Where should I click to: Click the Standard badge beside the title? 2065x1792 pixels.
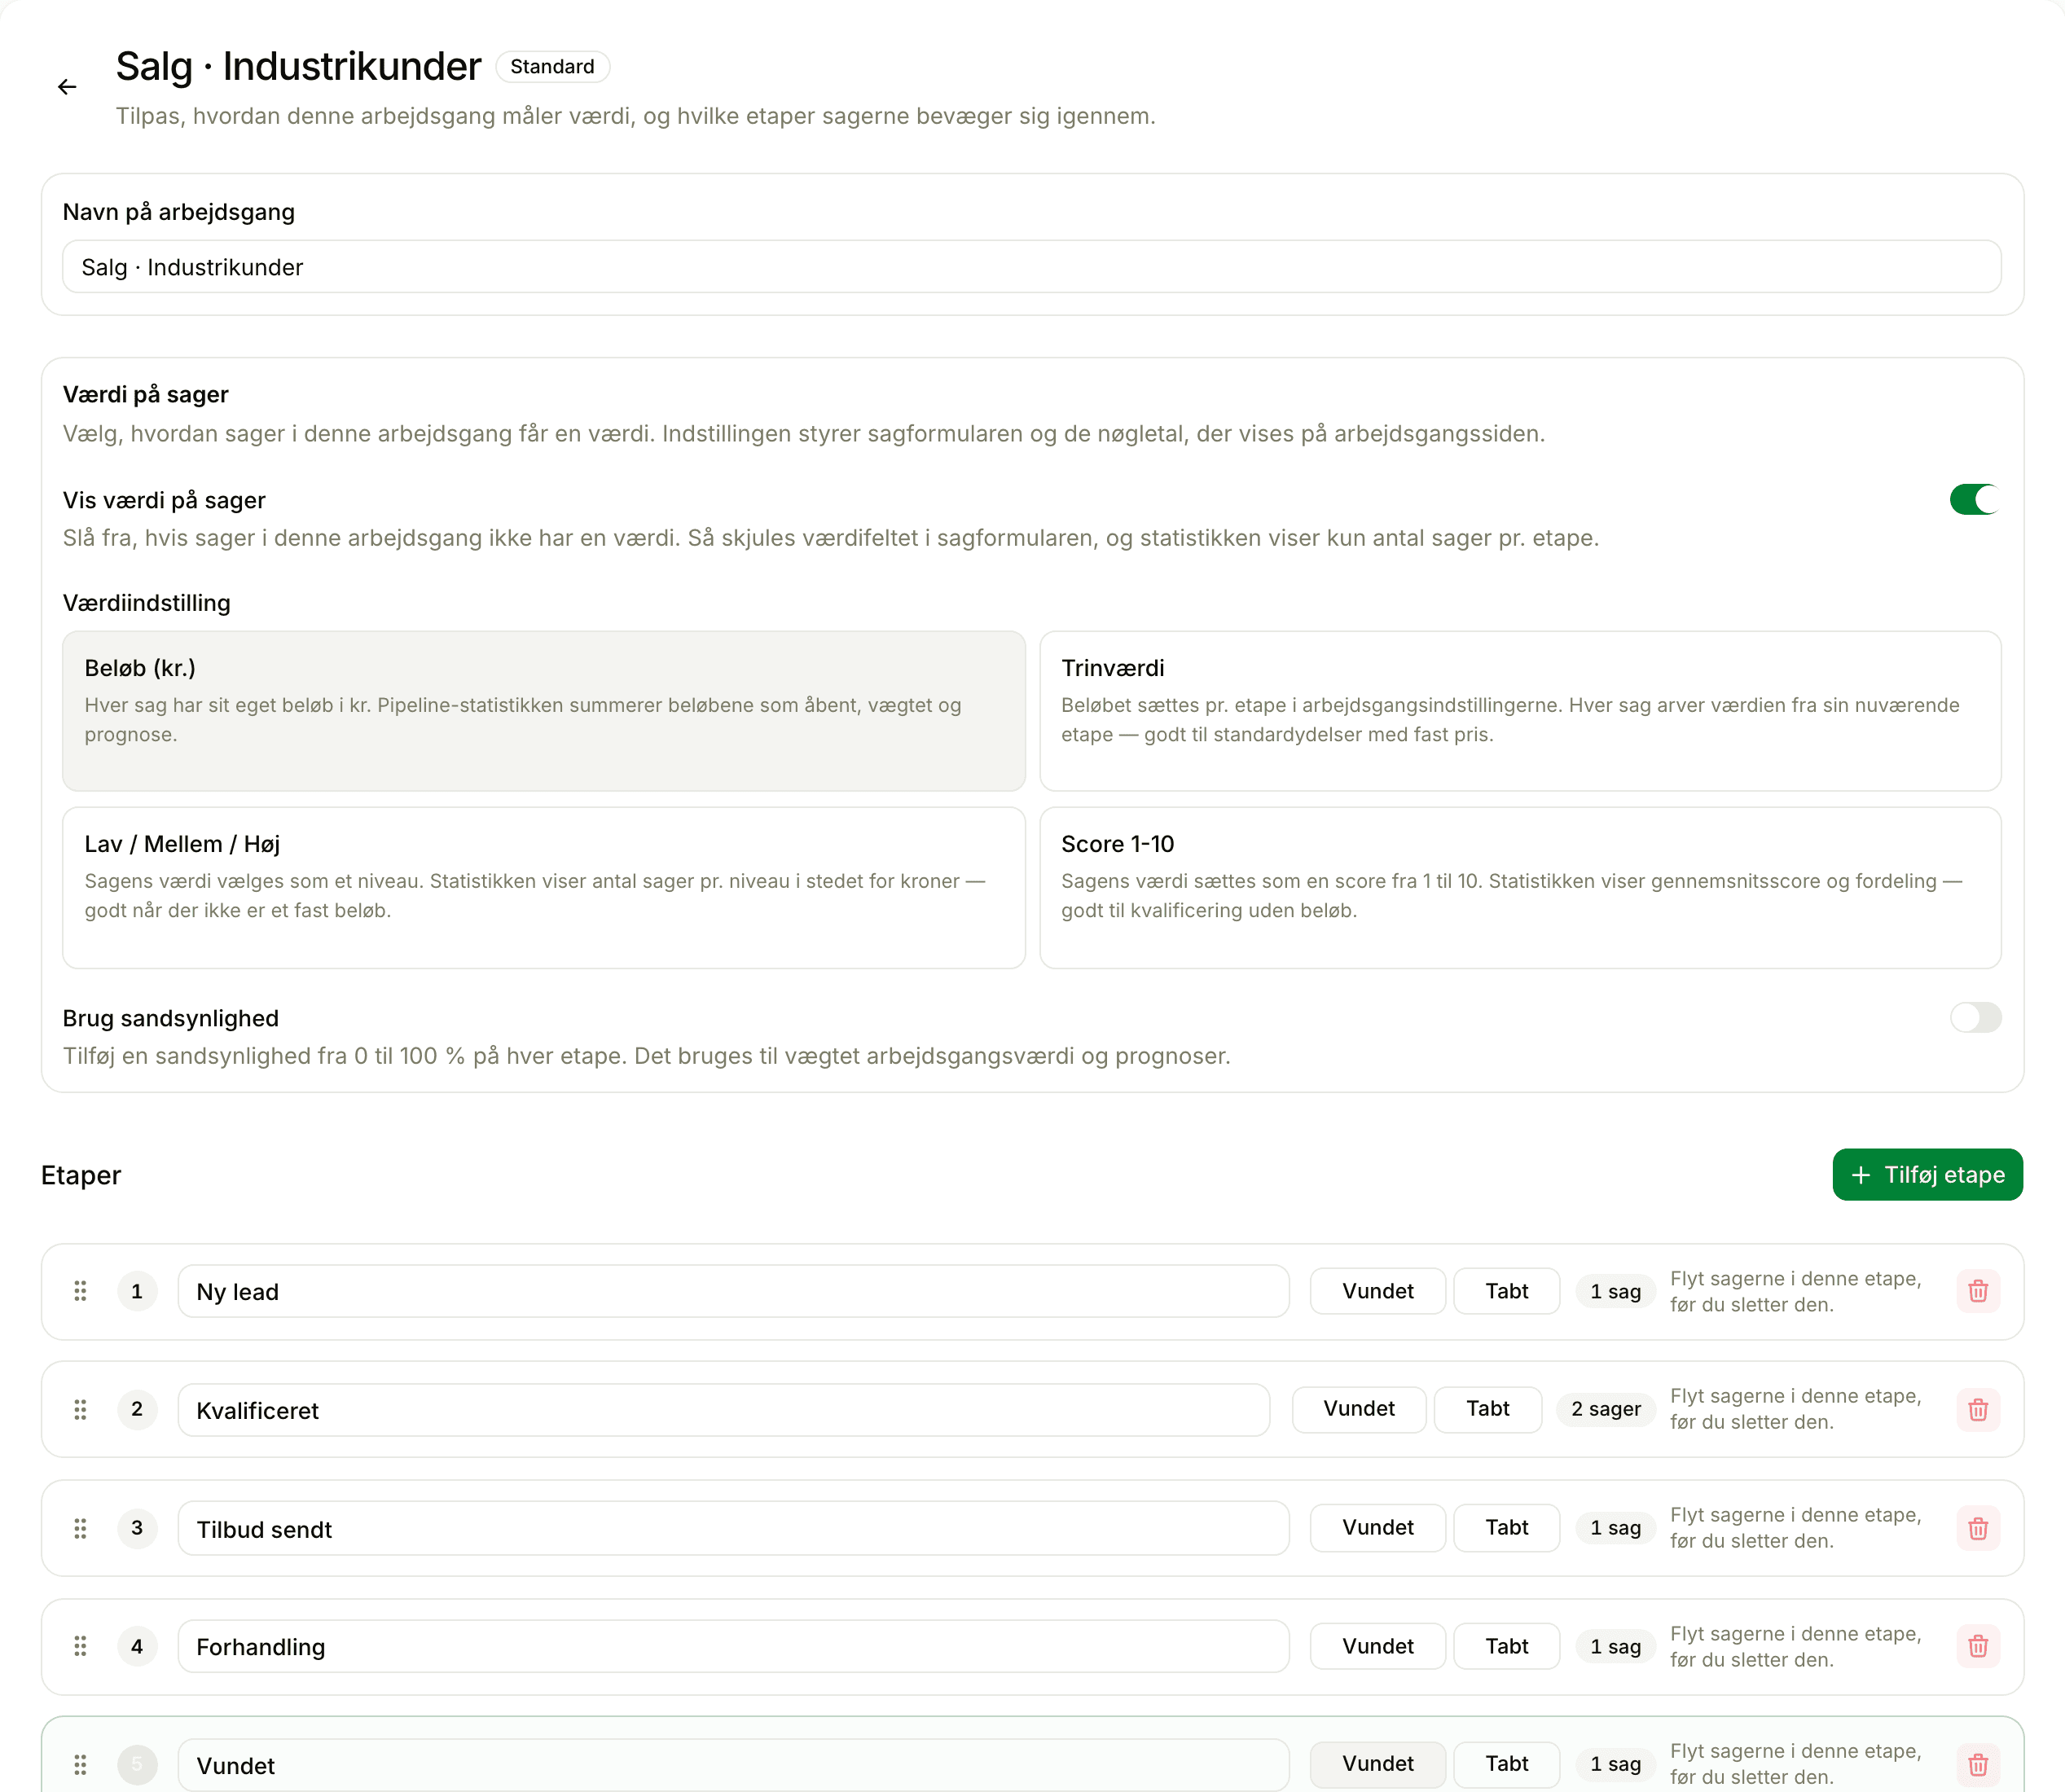pos(552,67)
